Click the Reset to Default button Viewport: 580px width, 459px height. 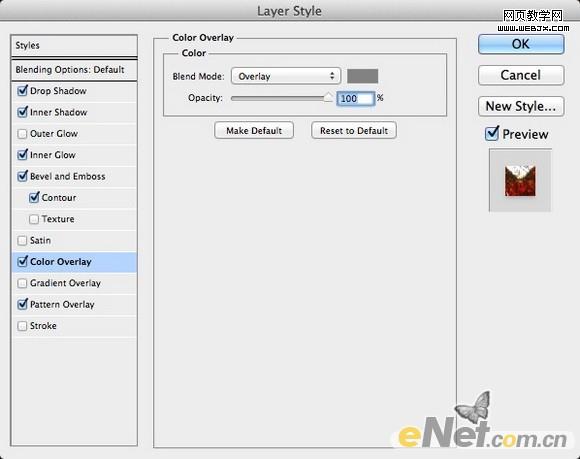coord(354,131)
